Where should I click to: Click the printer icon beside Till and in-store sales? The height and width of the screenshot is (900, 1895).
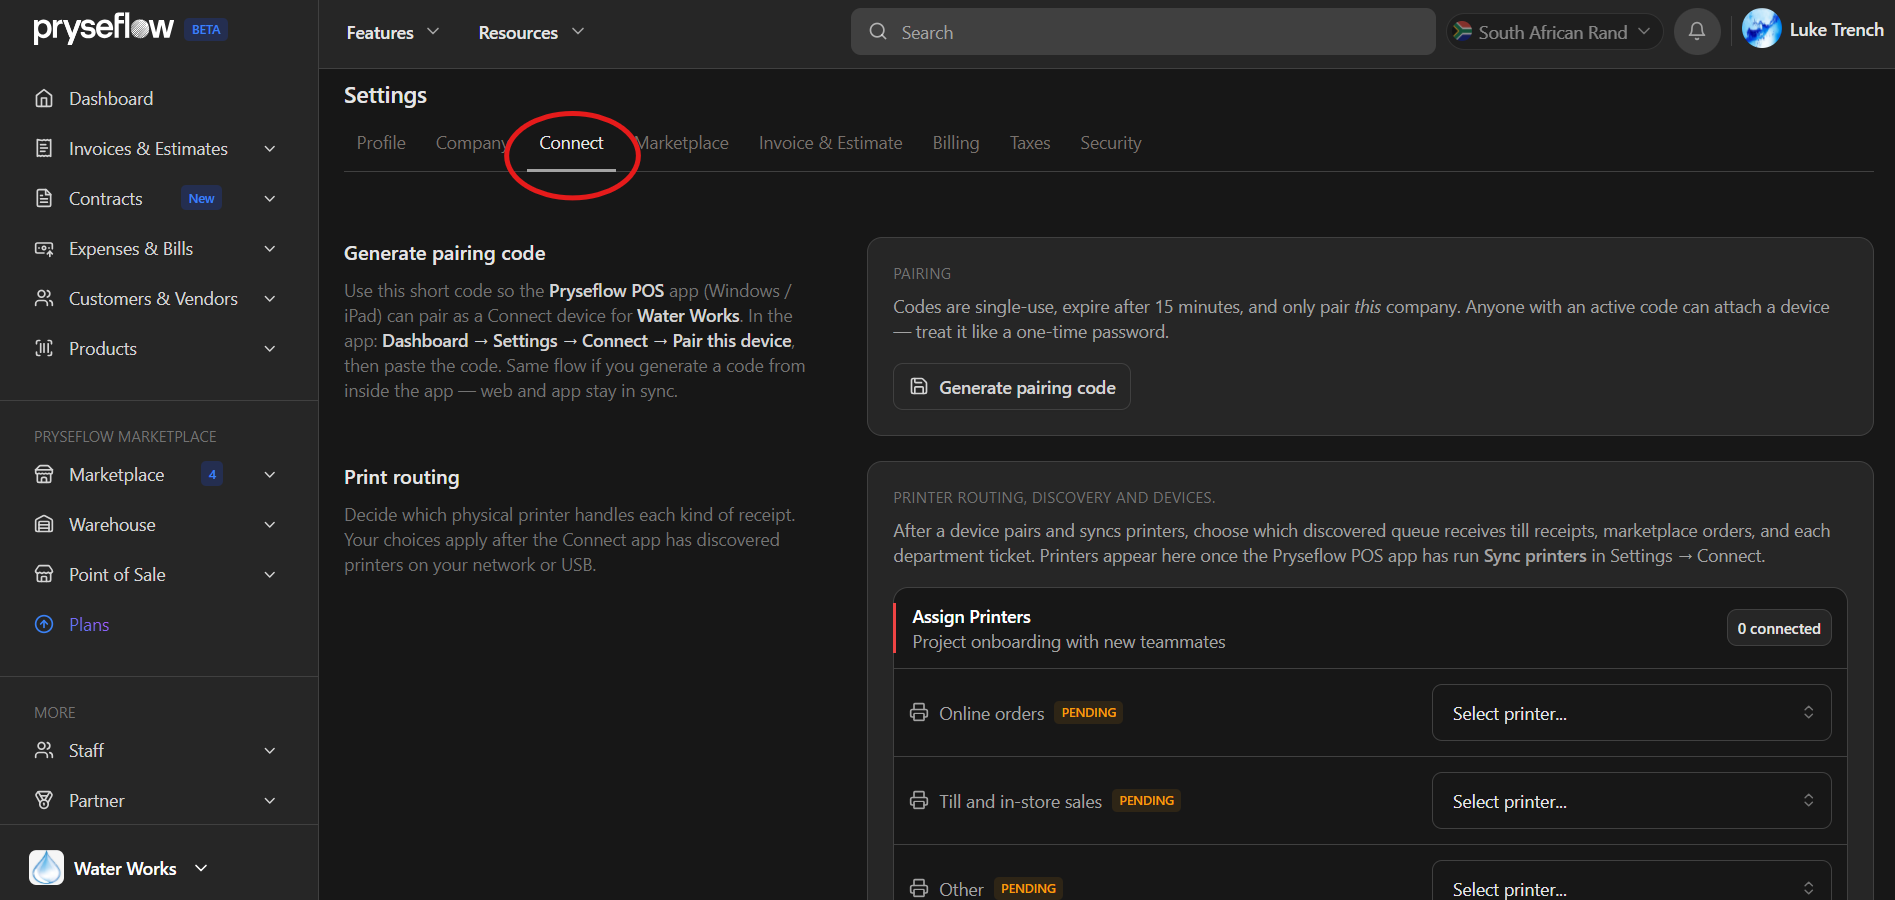tap(919, 800)
